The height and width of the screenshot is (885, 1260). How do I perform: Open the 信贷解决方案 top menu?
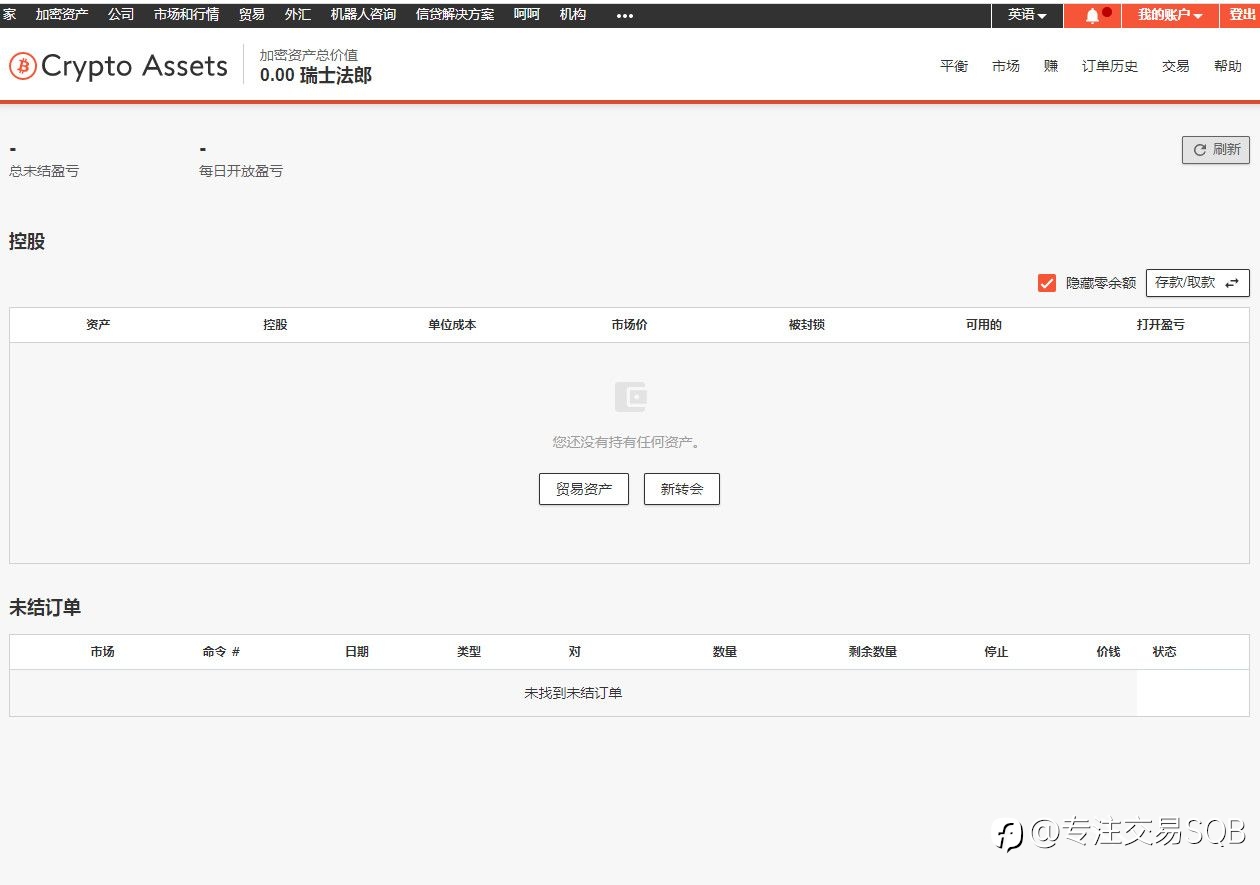(x=455, y=15)
